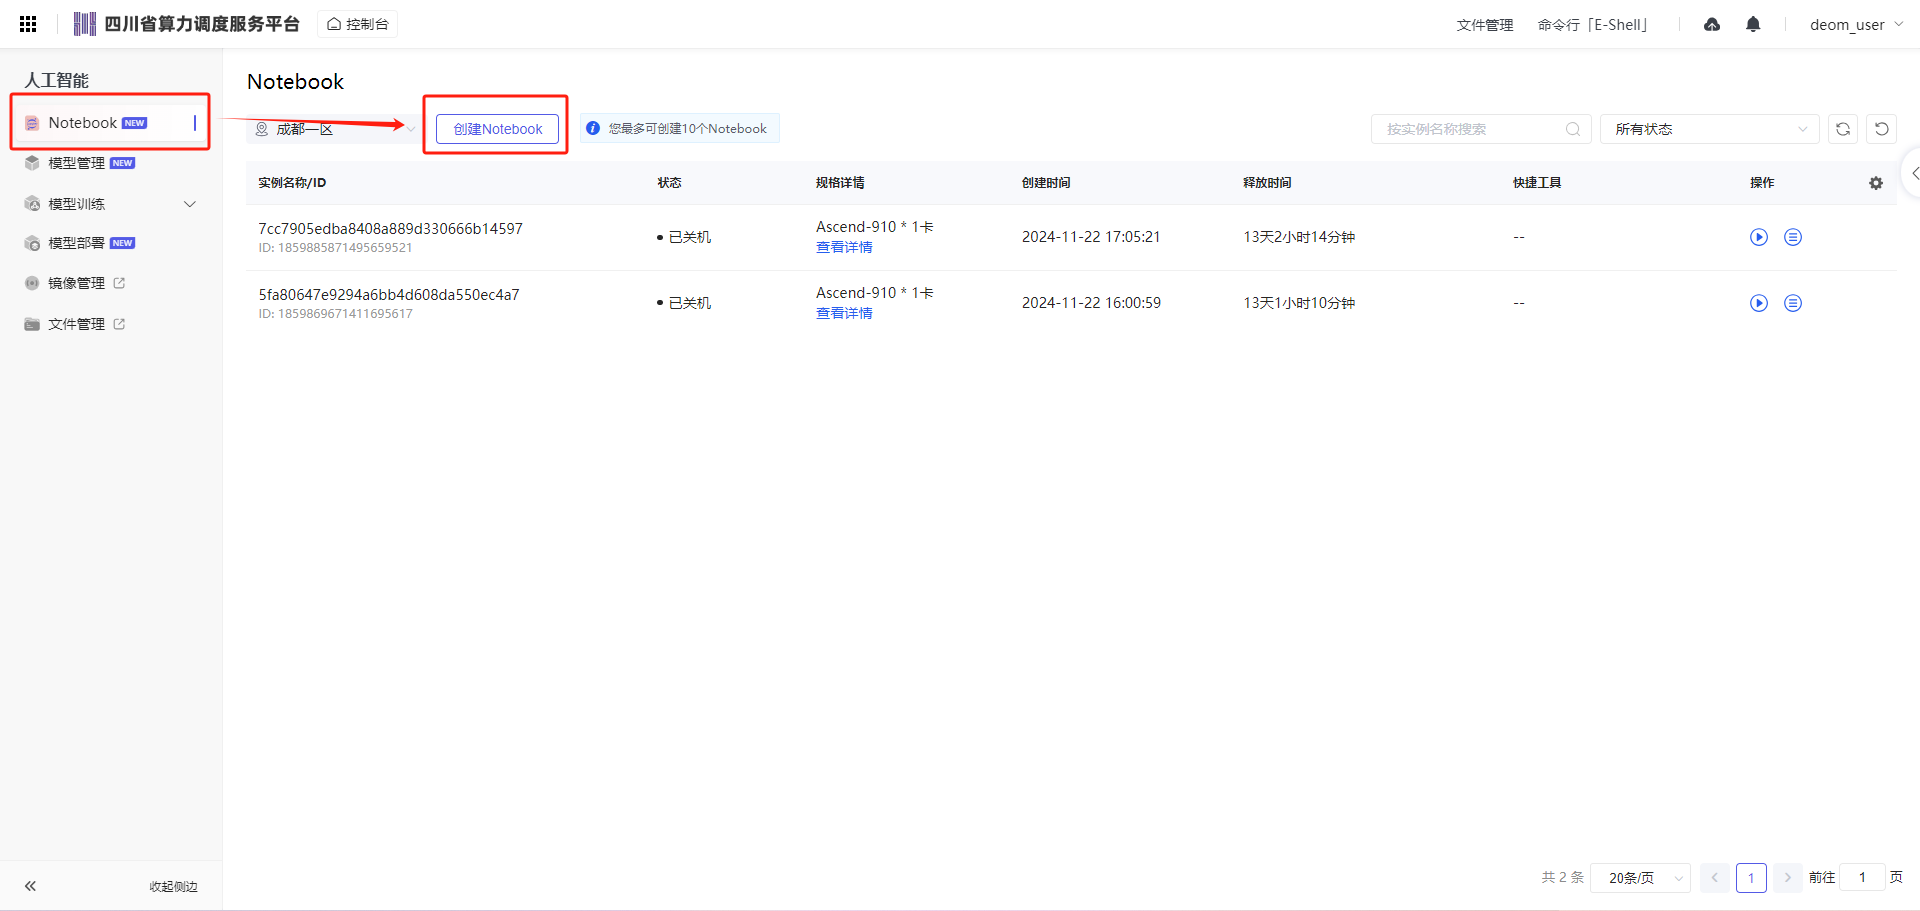Click the cloud upload icon in the top bar
Viewport: 1920px width, 911px height.
point(1712,24)
